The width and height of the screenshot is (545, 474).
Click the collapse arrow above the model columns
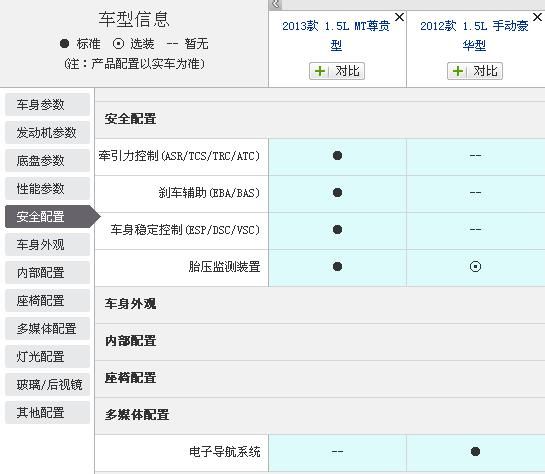275,5
